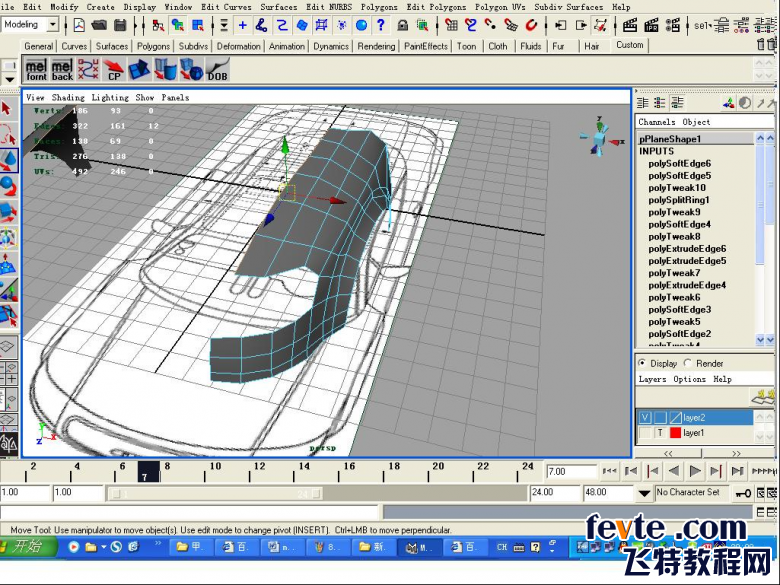Click the red color swatch of layer1
Viewport: 780px width, 585px height.
pyautogui.click(x=675, y=433)
